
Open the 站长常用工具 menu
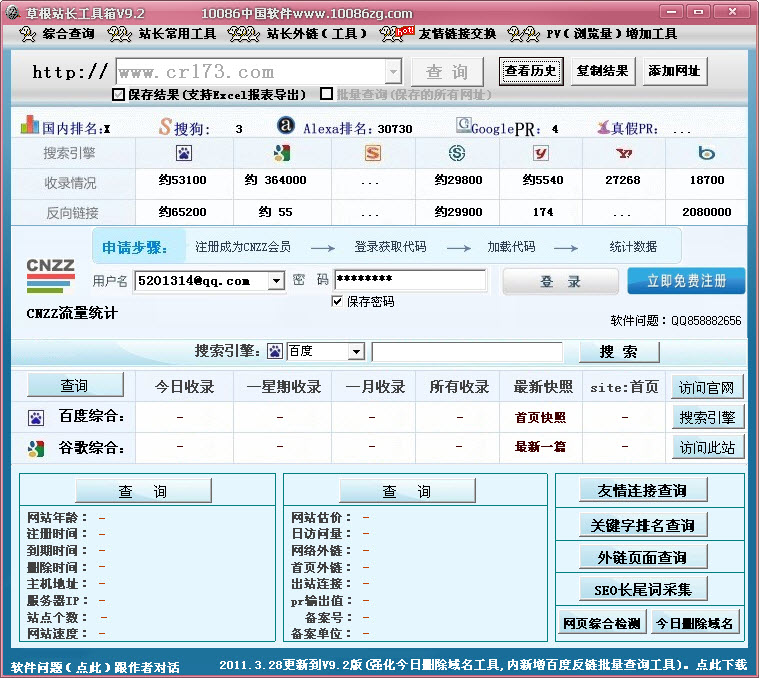[x=162, y=34]
